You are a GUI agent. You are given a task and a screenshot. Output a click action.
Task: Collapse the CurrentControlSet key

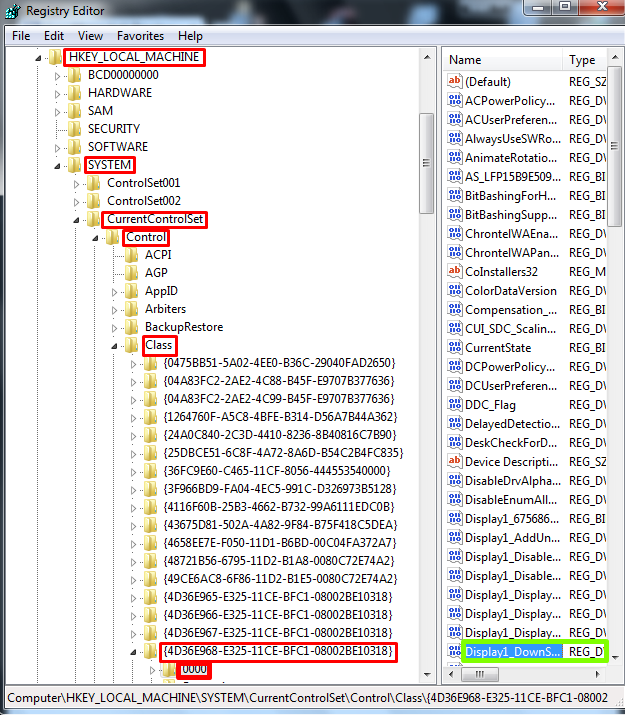pyautogui.click(x=76, y=220)
